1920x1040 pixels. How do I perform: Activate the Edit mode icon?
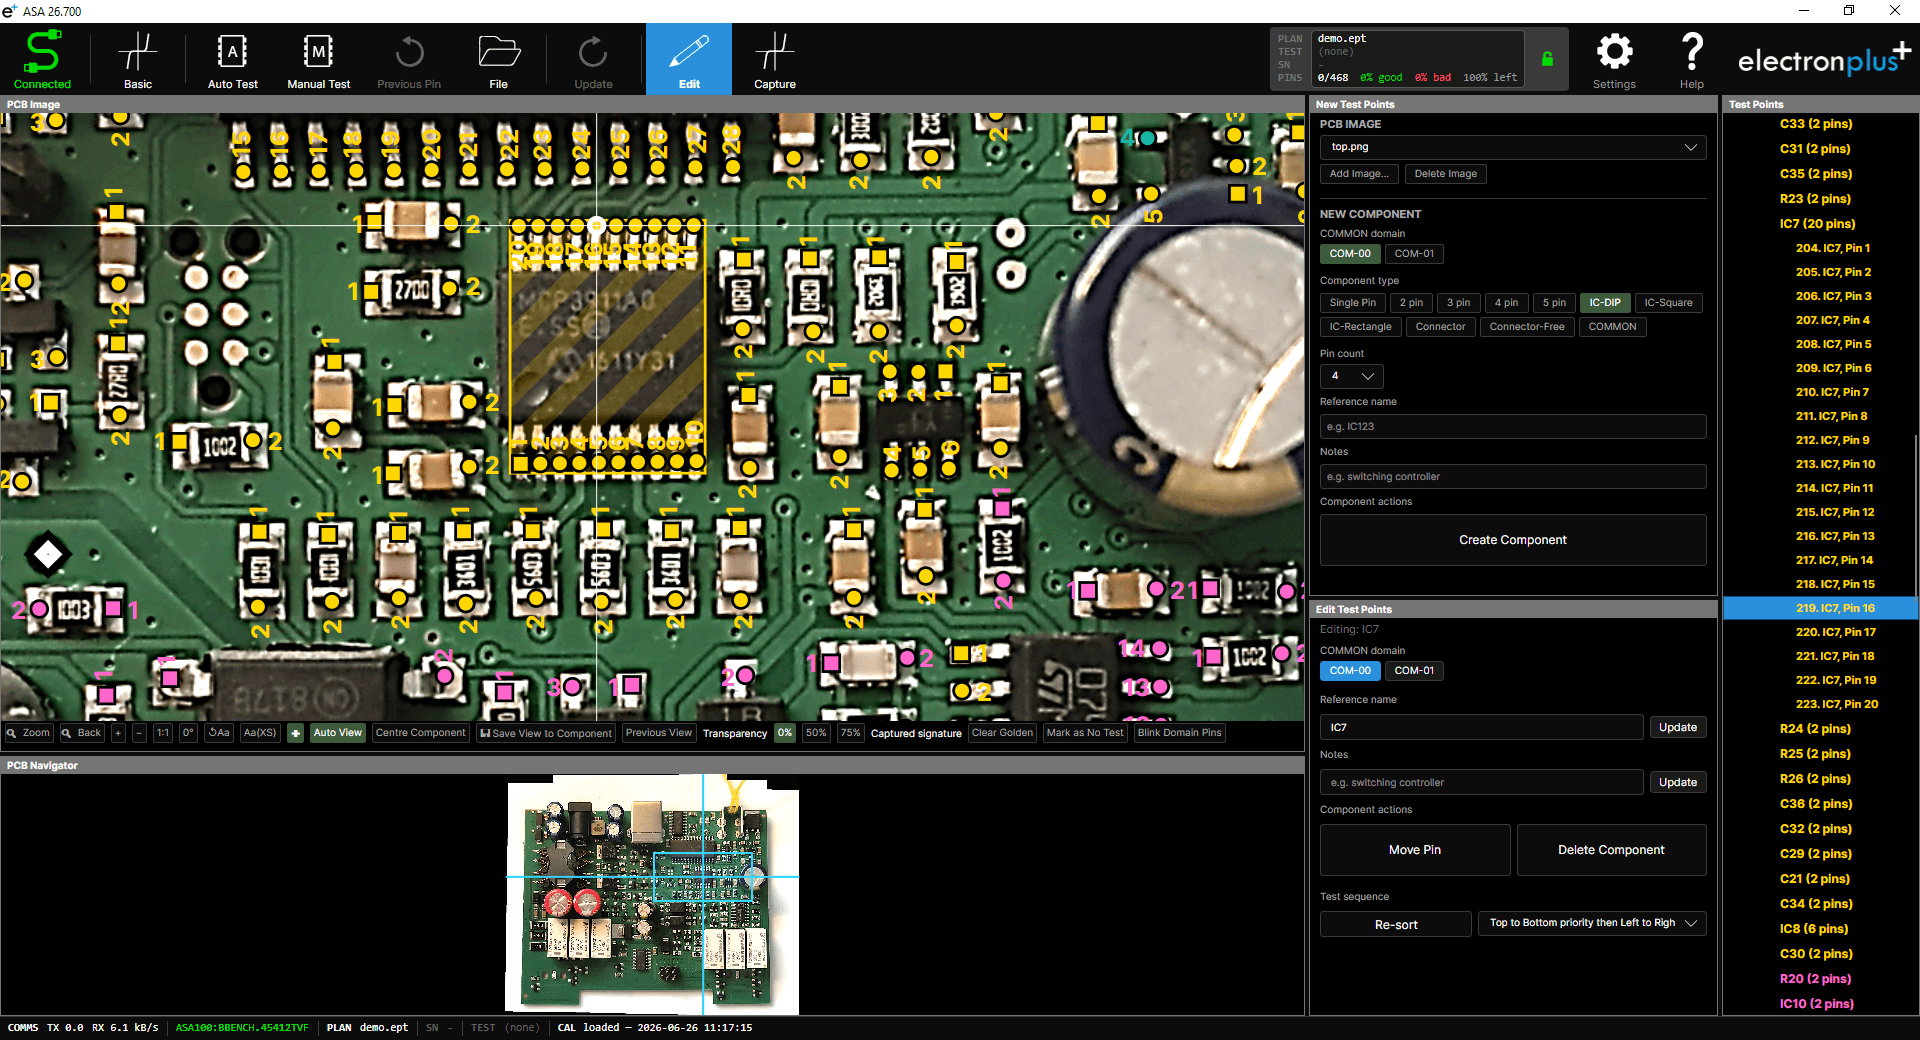click(689, 60)
